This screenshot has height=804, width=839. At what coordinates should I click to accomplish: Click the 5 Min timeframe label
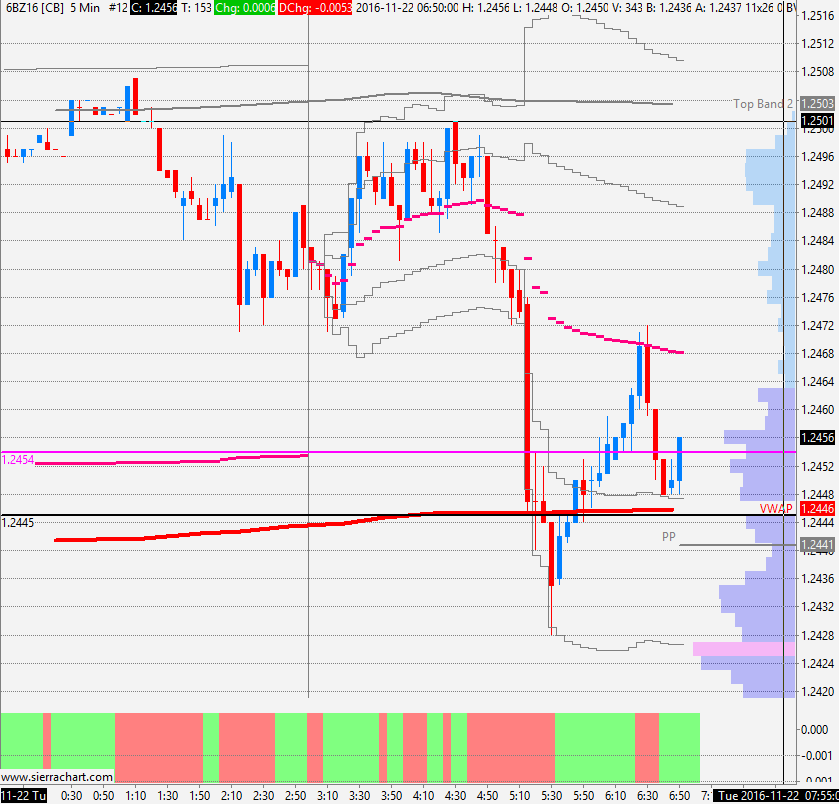point(85,7)
